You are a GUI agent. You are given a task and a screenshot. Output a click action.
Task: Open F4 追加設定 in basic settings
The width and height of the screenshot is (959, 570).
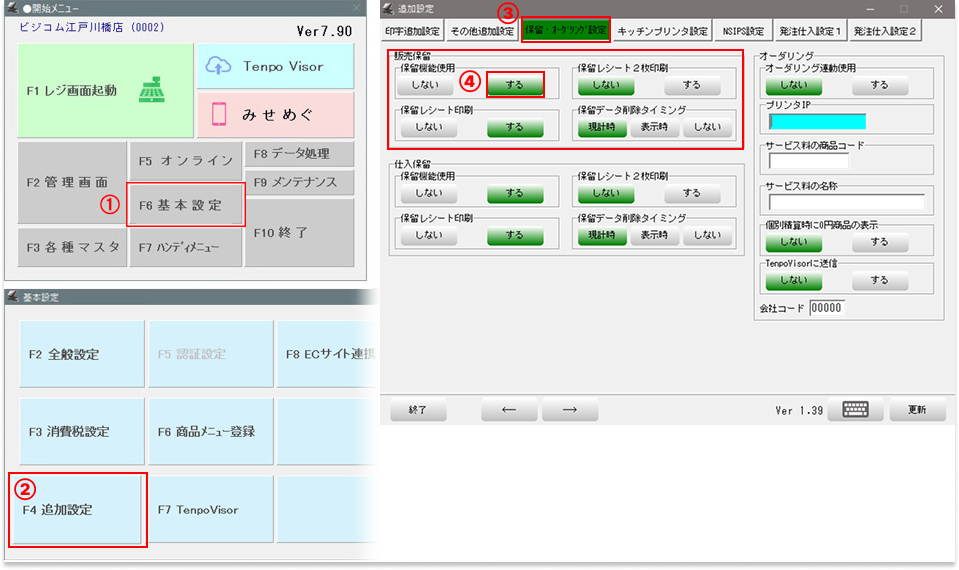pos(78,510)
